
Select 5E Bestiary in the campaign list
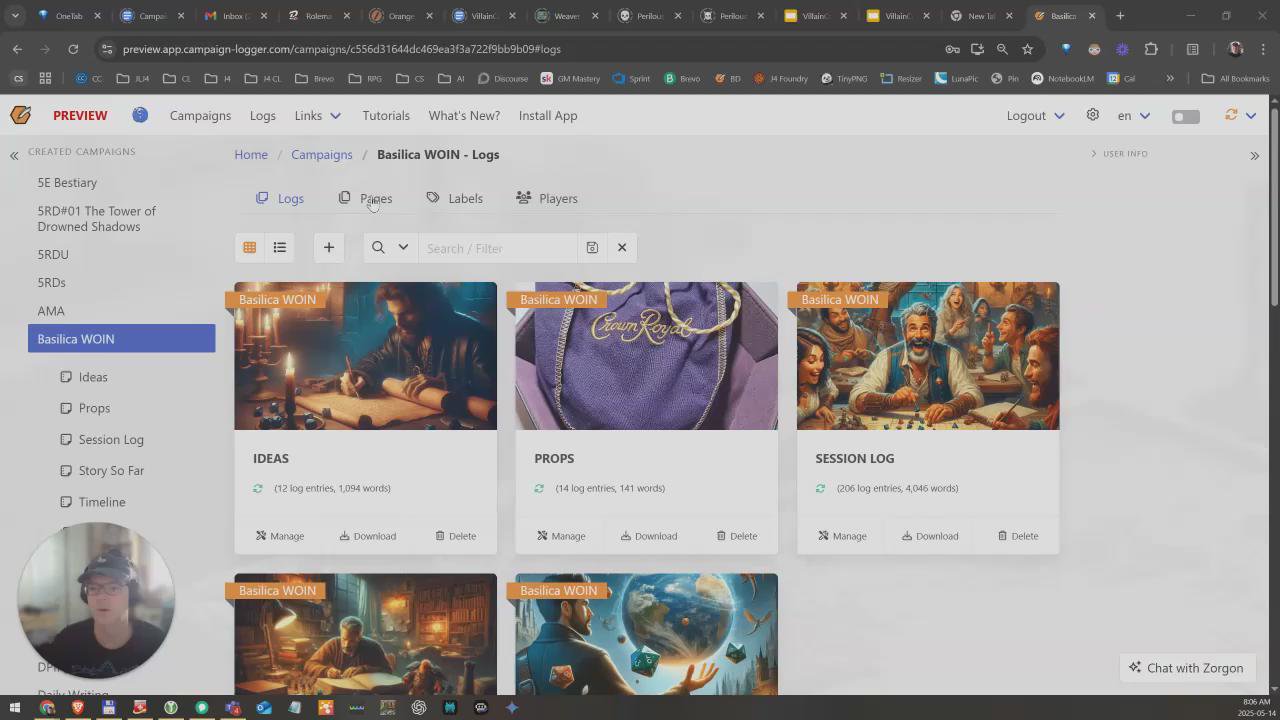(67, 183)
